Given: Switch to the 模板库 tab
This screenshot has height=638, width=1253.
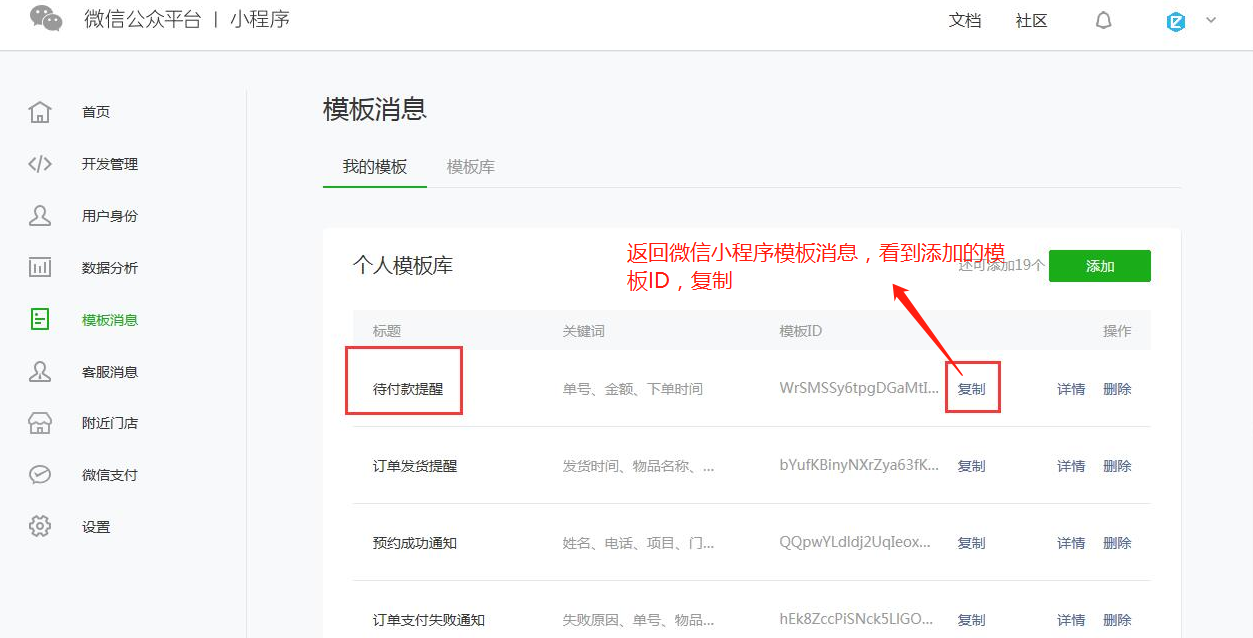Looking at the screenshot, I should click(471, 167).
